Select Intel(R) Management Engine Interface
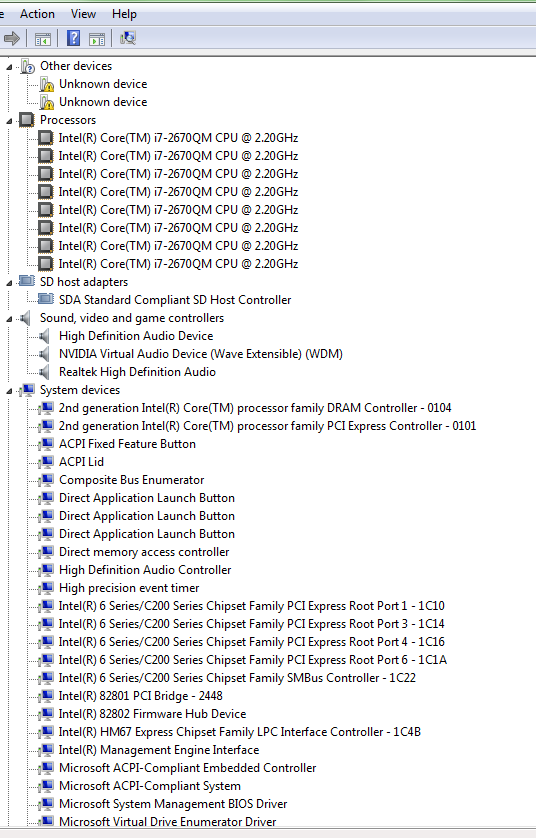This screenshot has width=536, height=838. (x=159, y=750)
